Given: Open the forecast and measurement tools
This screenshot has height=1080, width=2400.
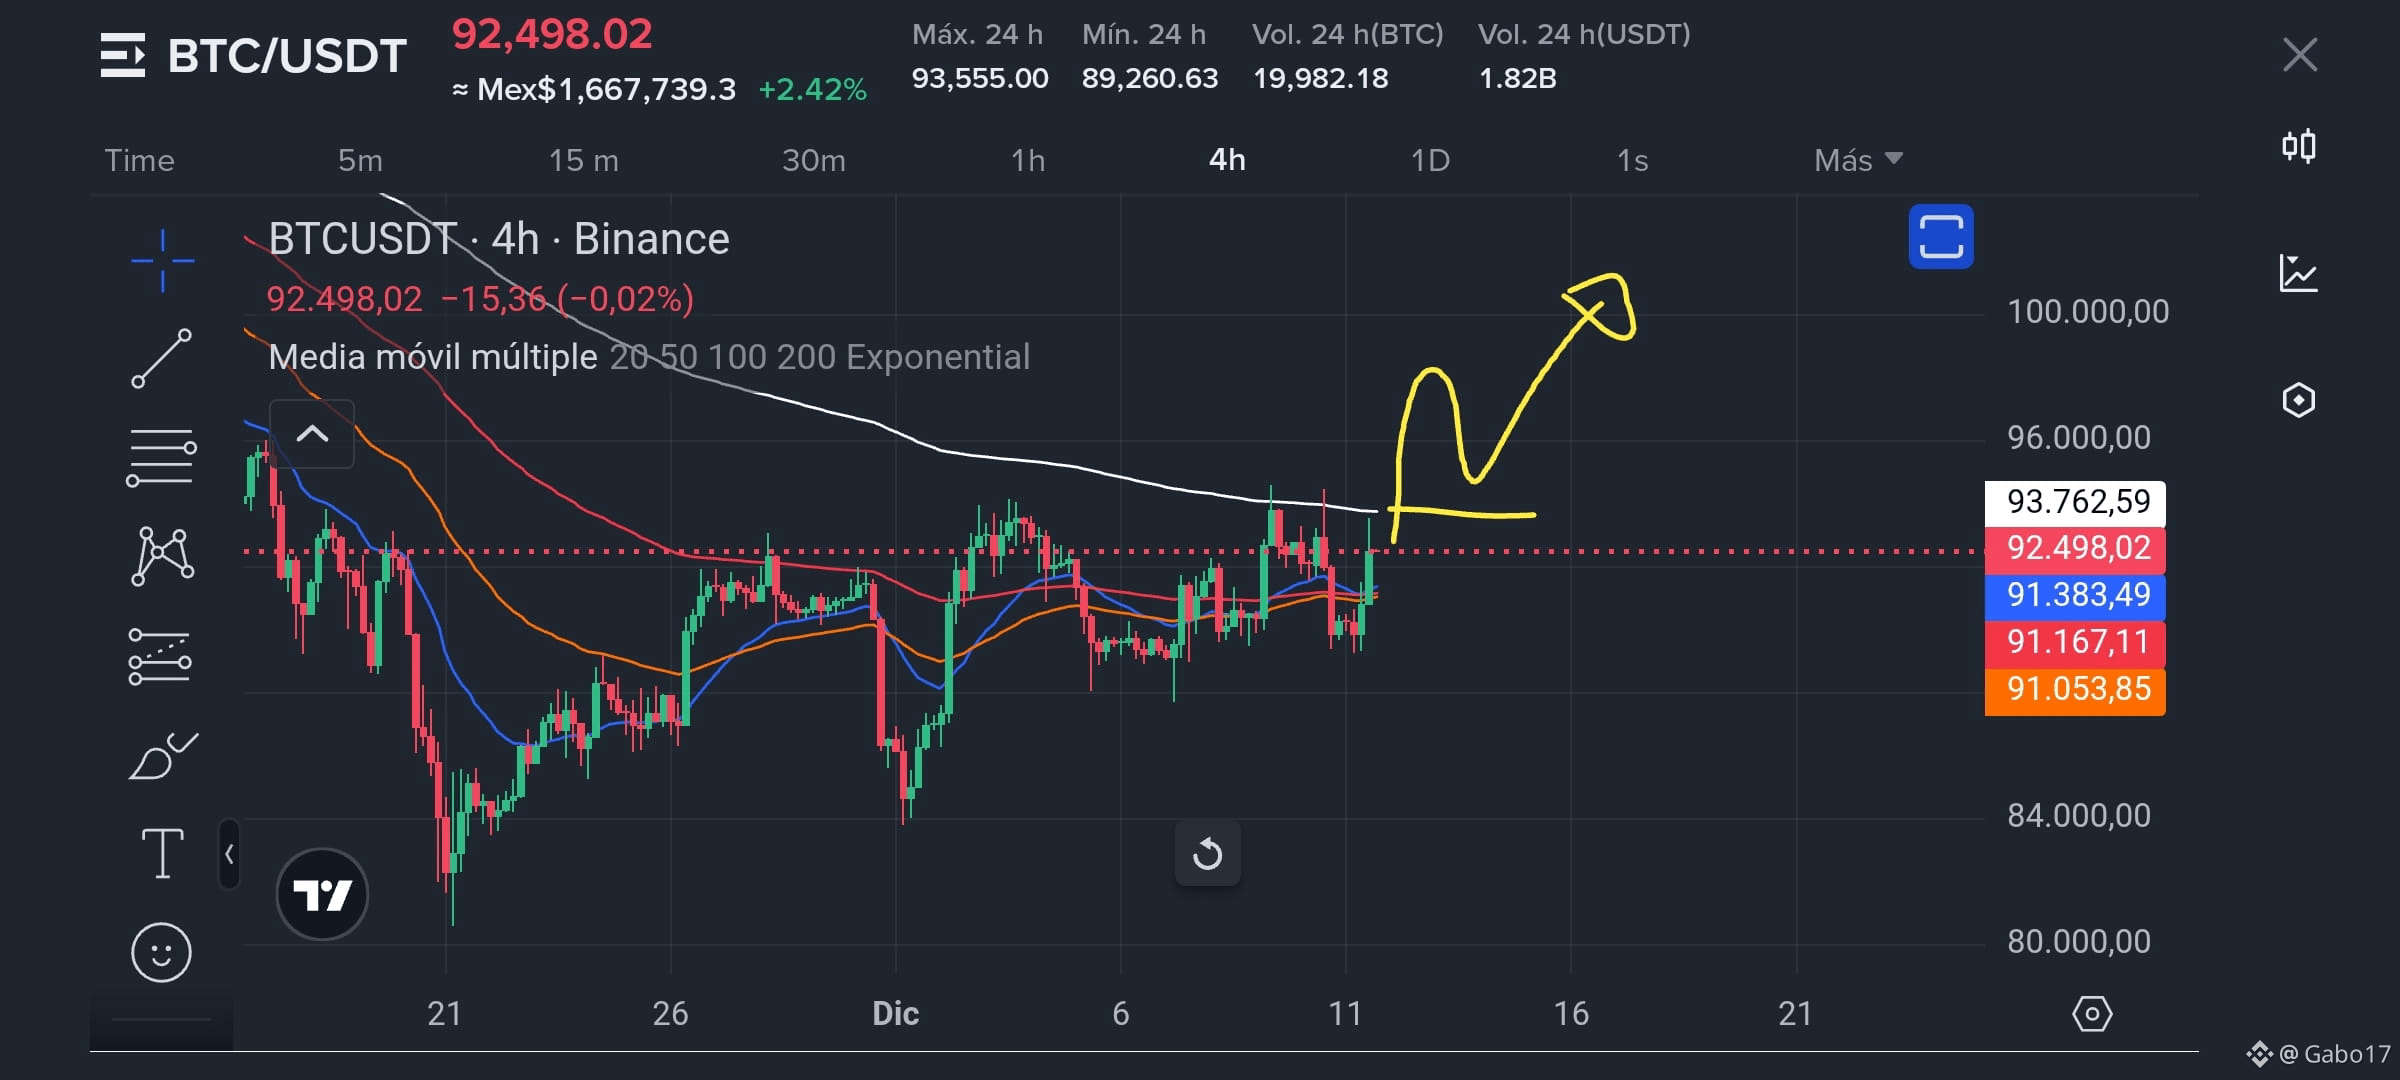Looking at the screenshot, I should [x=160, y=656].
